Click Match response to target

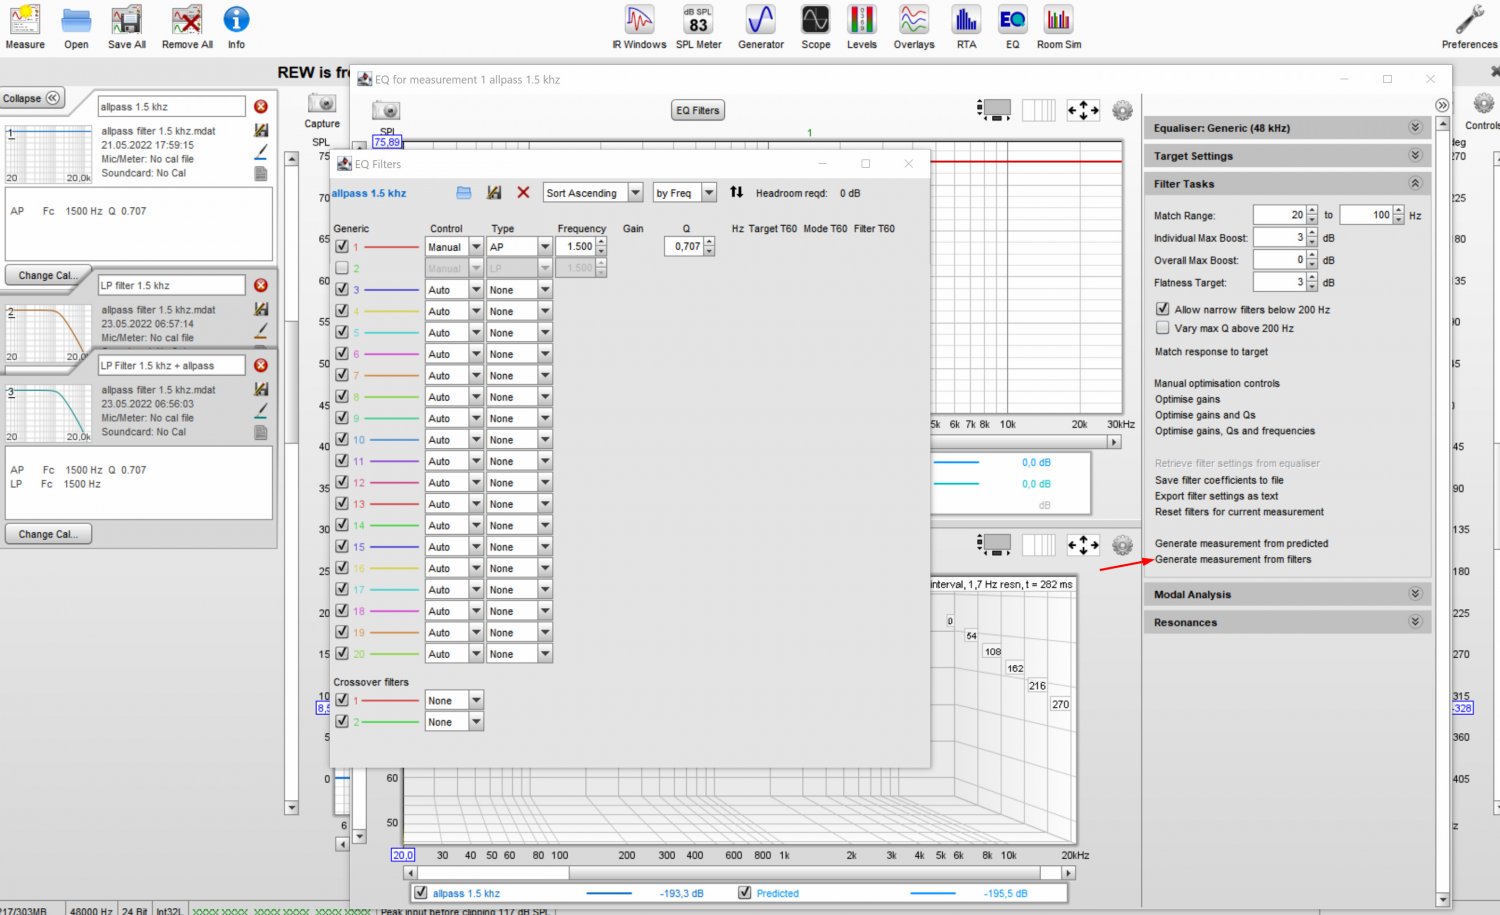click(x=1211, y=352)
